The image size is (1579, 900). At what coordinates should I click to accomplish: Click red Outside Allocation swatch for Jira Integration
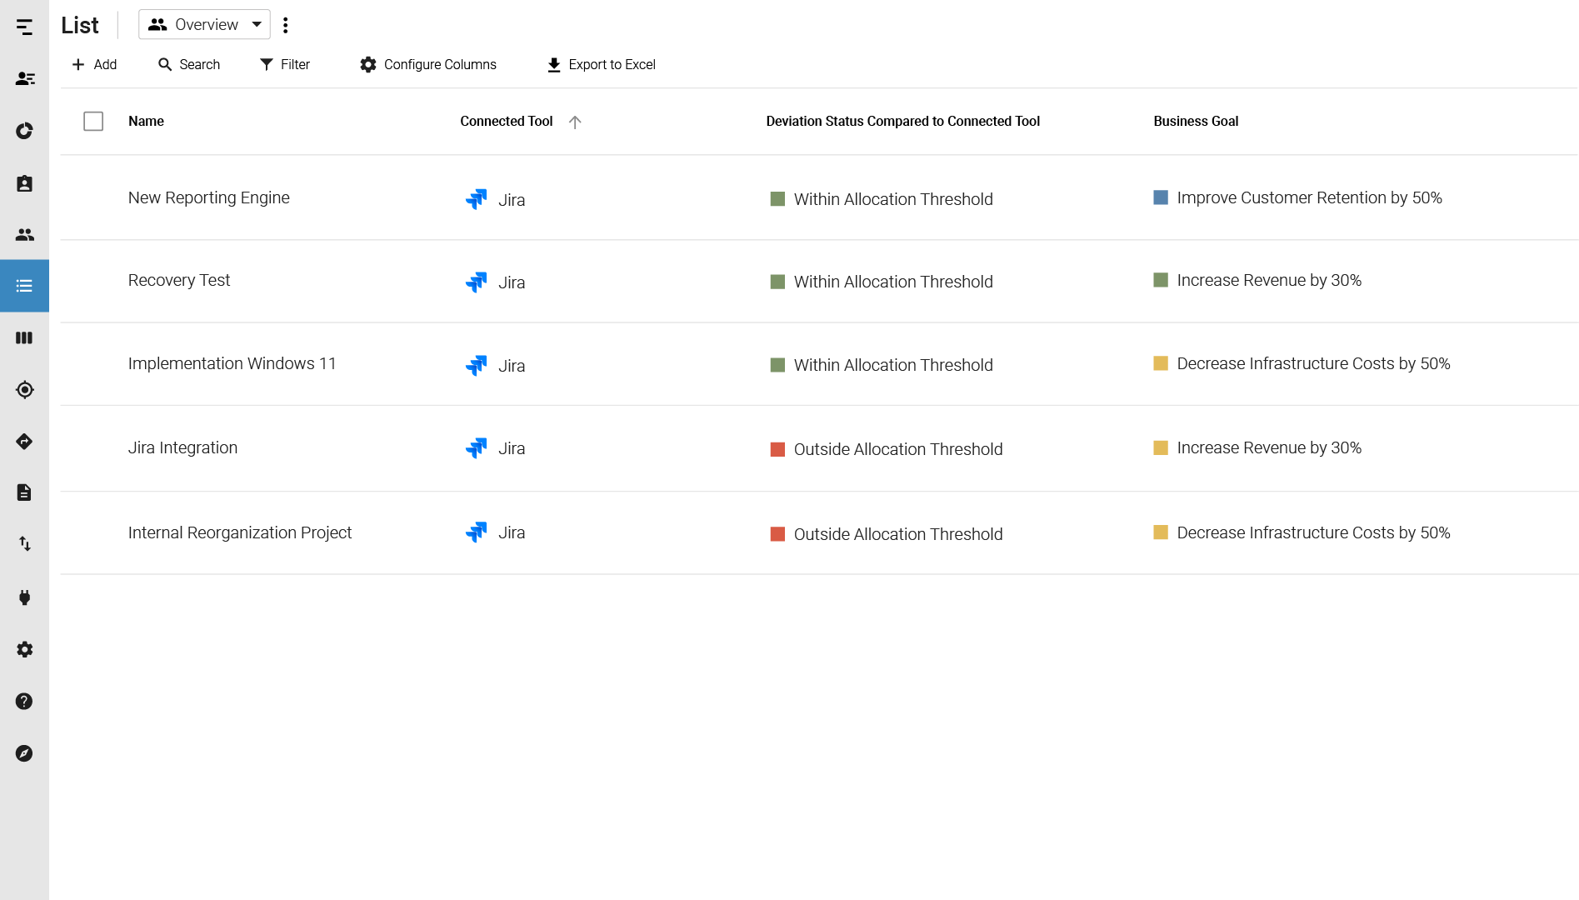pos(777,449)
